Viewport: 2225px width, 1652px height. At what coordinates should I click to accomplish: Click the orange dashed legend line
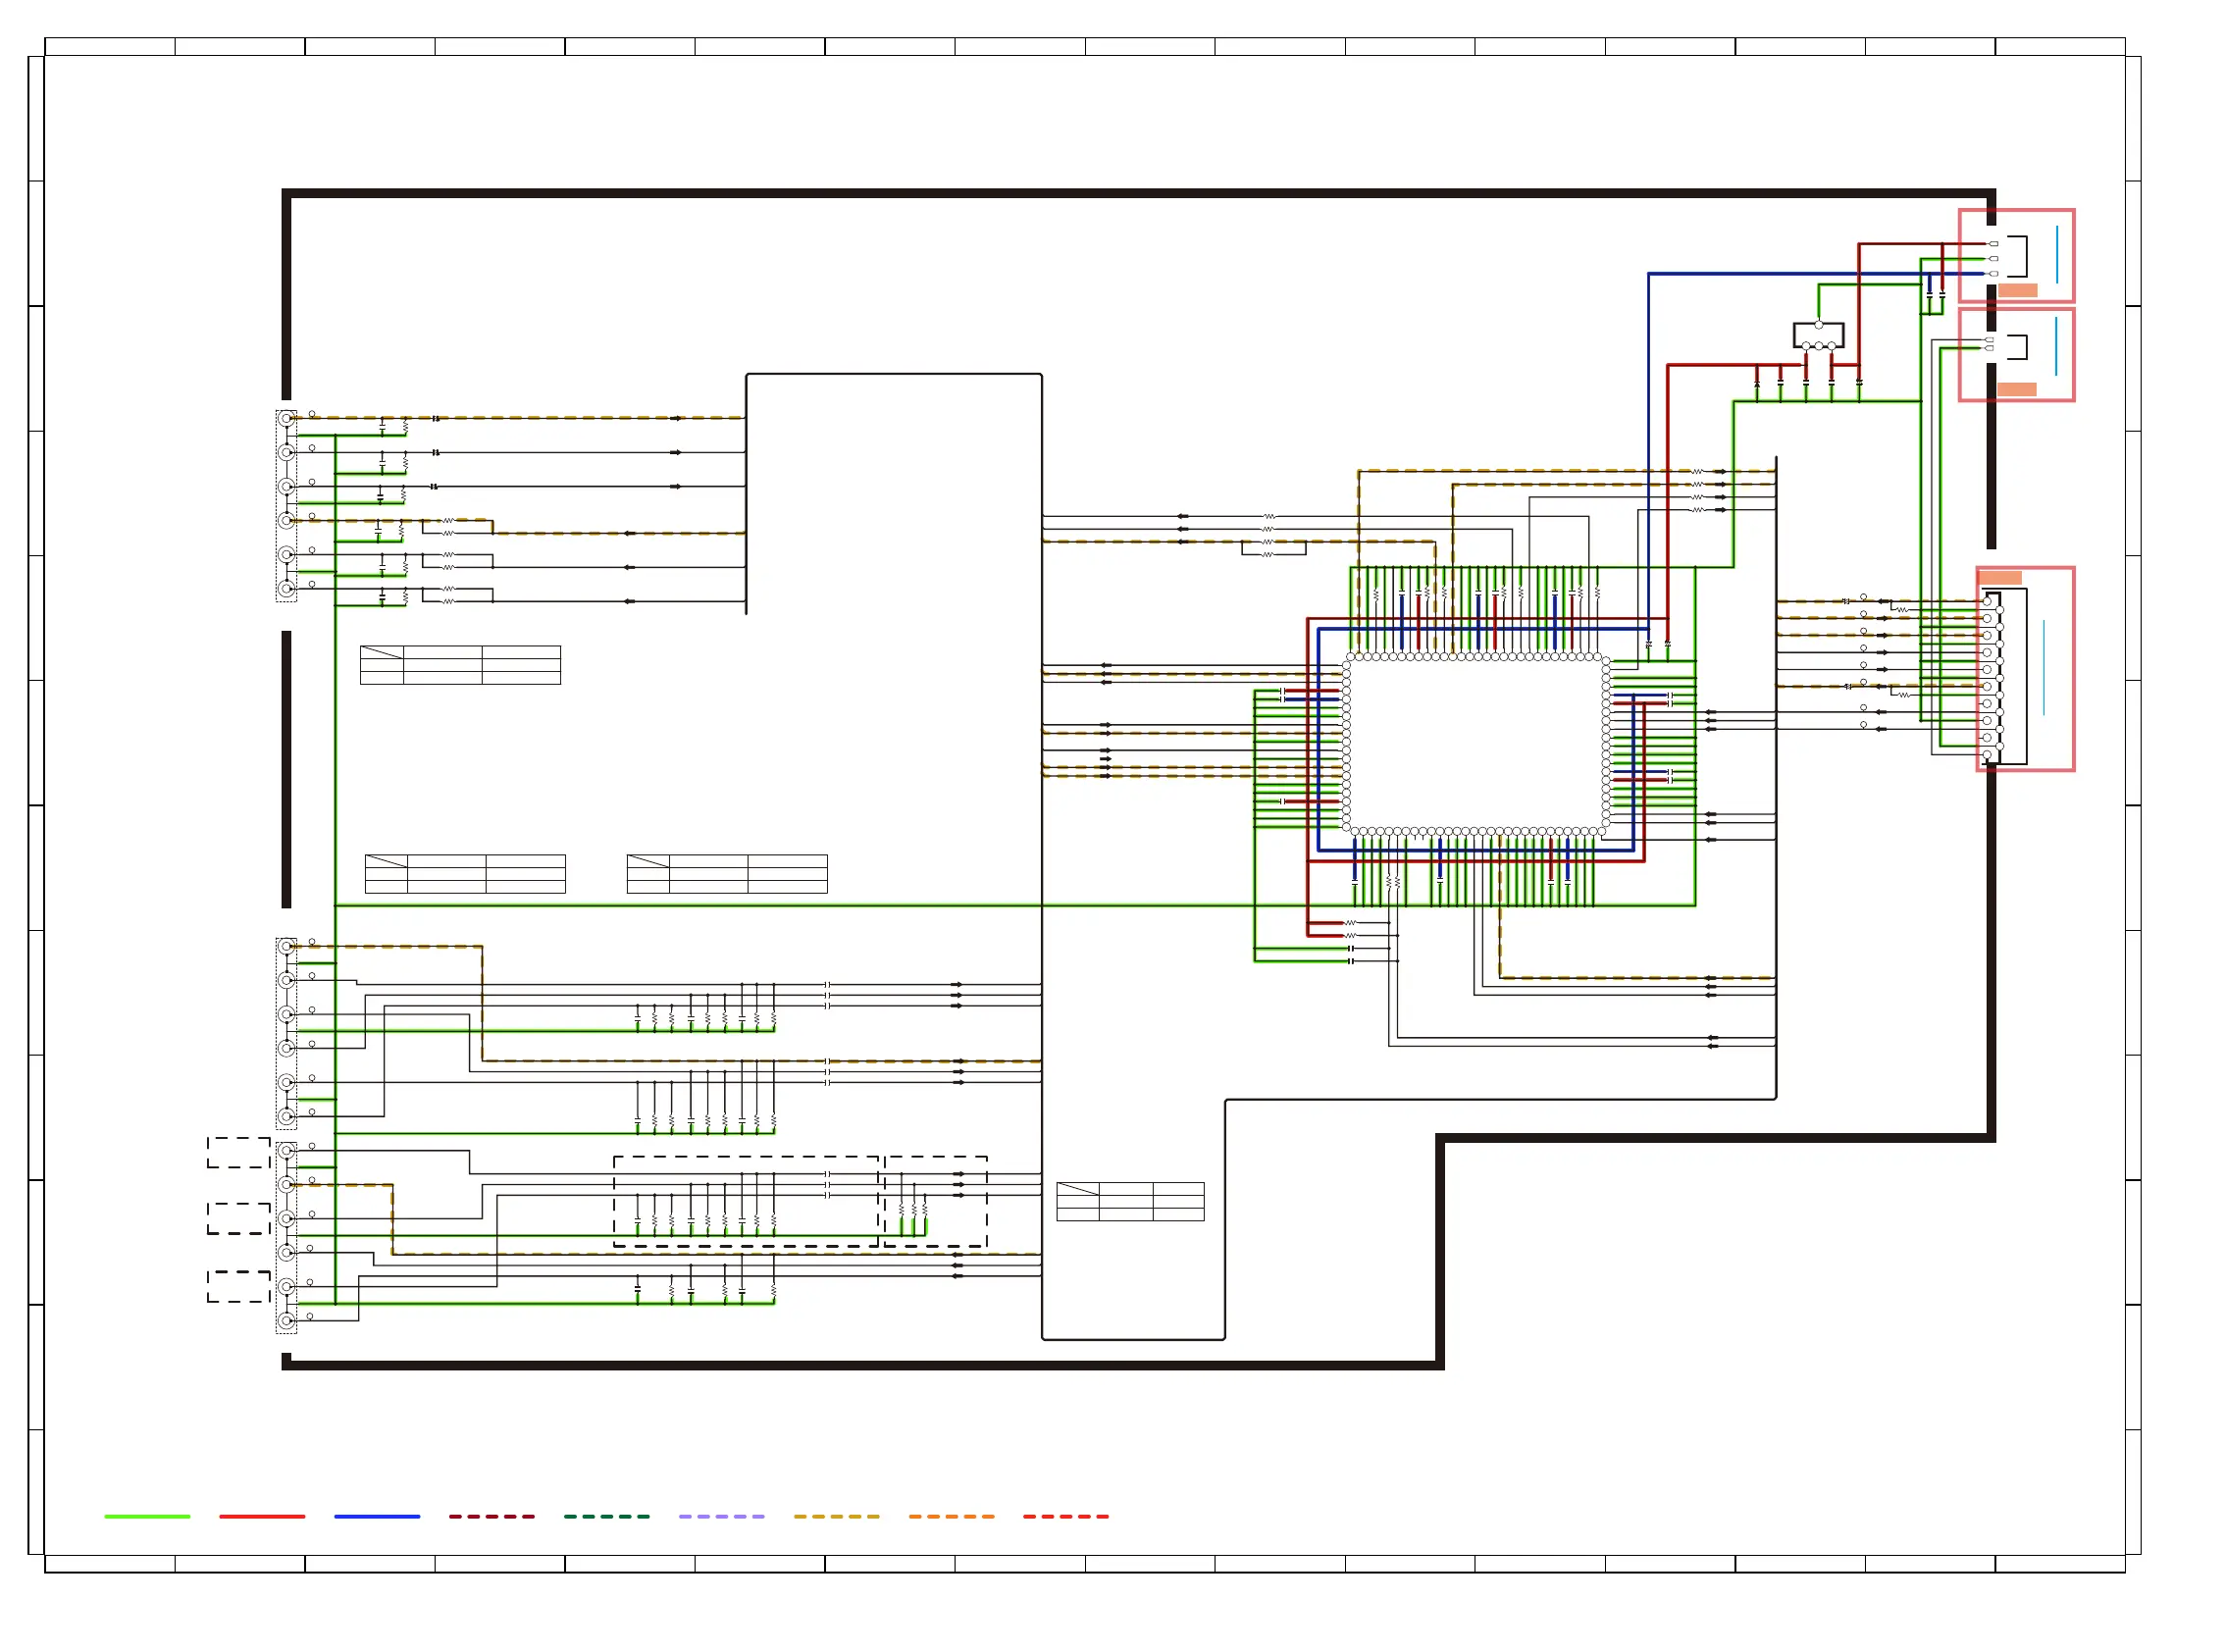pos(952,1517)
